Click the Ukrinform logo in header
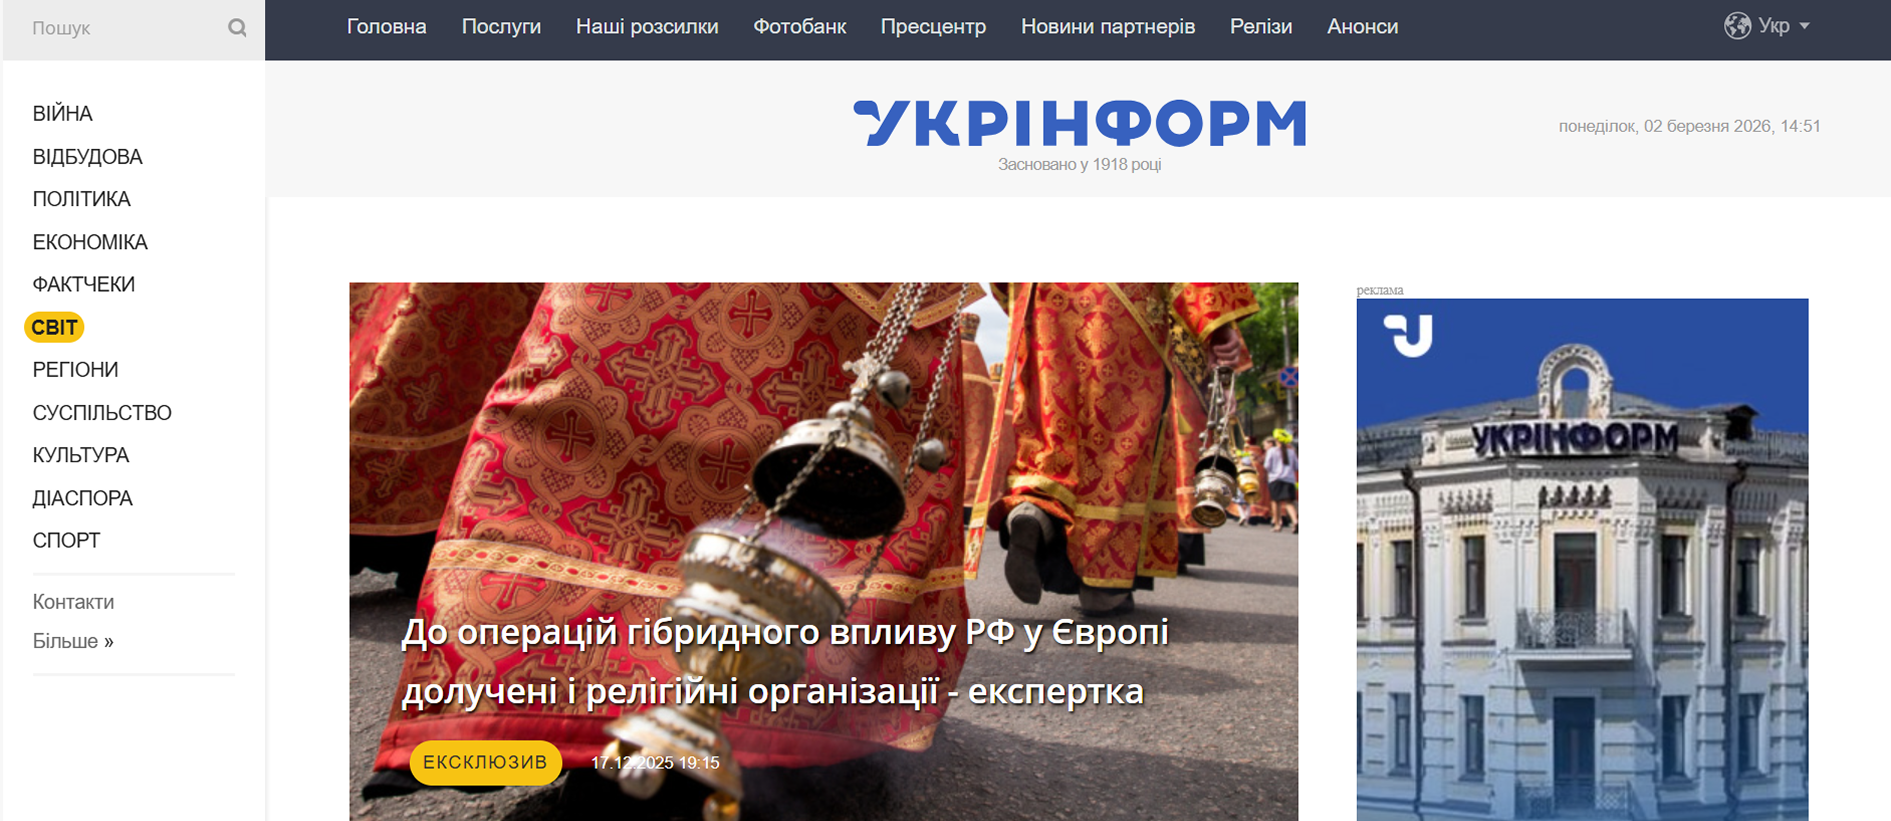1891x821 pixels. click(1080, 123)
